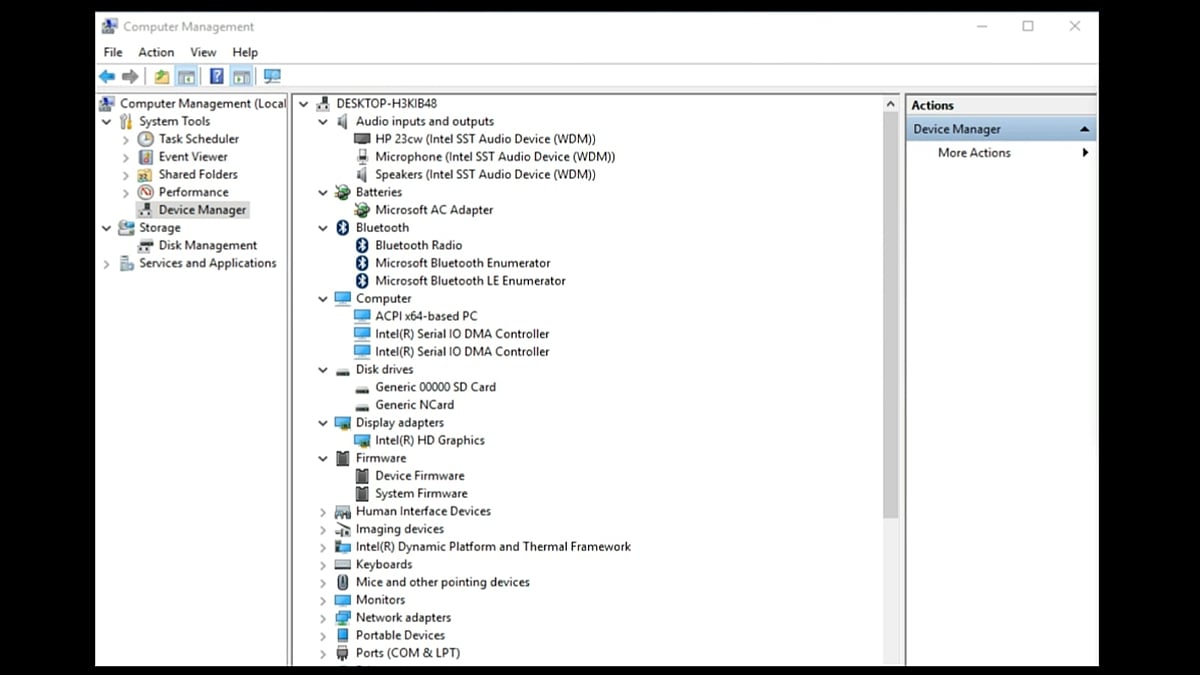Collapse the System Tools node
1200x675 pixels.
(x=107, y=122)
